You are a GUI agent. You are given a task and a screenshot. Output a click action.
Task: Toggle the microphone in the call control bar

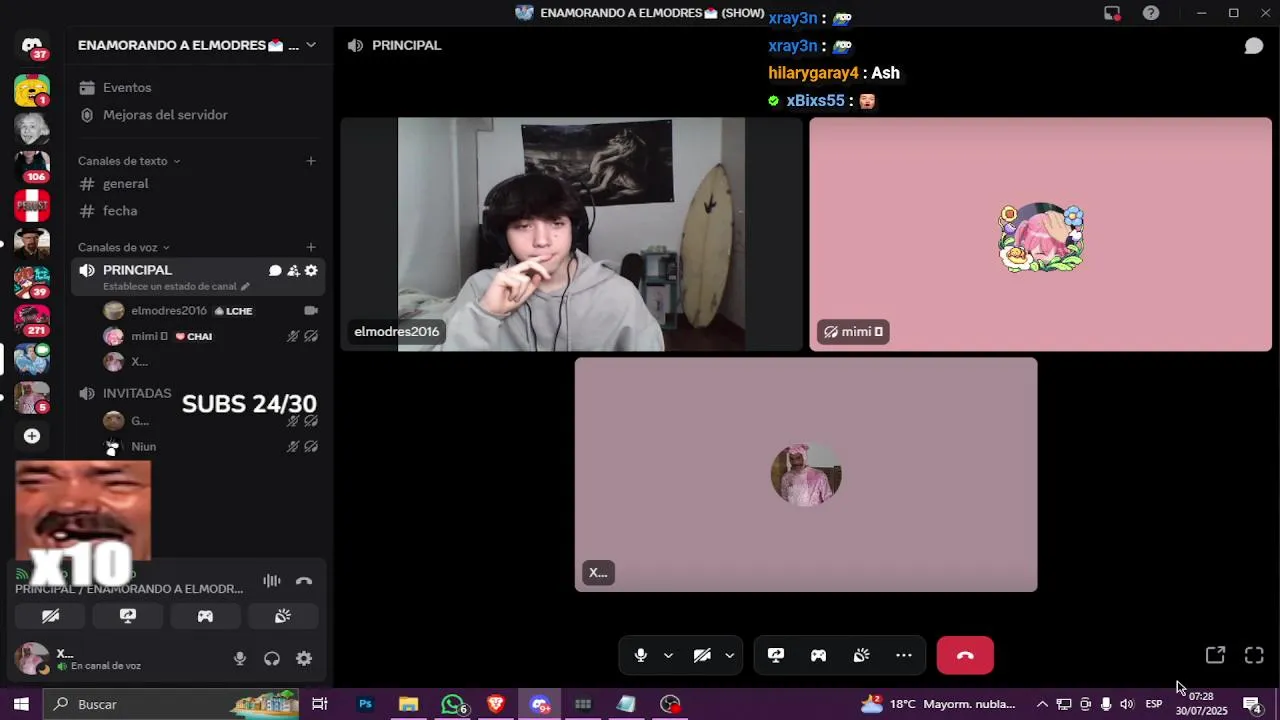pos(641,655)
